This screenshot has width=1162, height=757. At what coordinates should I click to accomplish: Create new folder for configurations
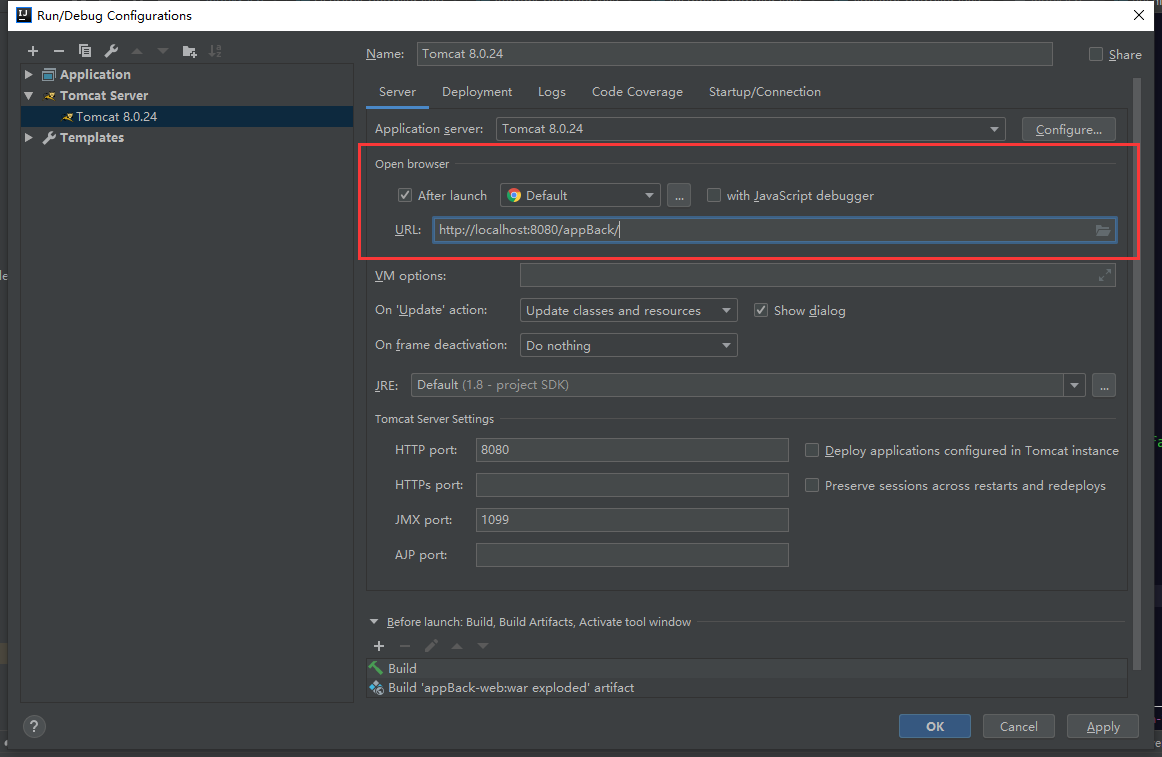[190, 51]
